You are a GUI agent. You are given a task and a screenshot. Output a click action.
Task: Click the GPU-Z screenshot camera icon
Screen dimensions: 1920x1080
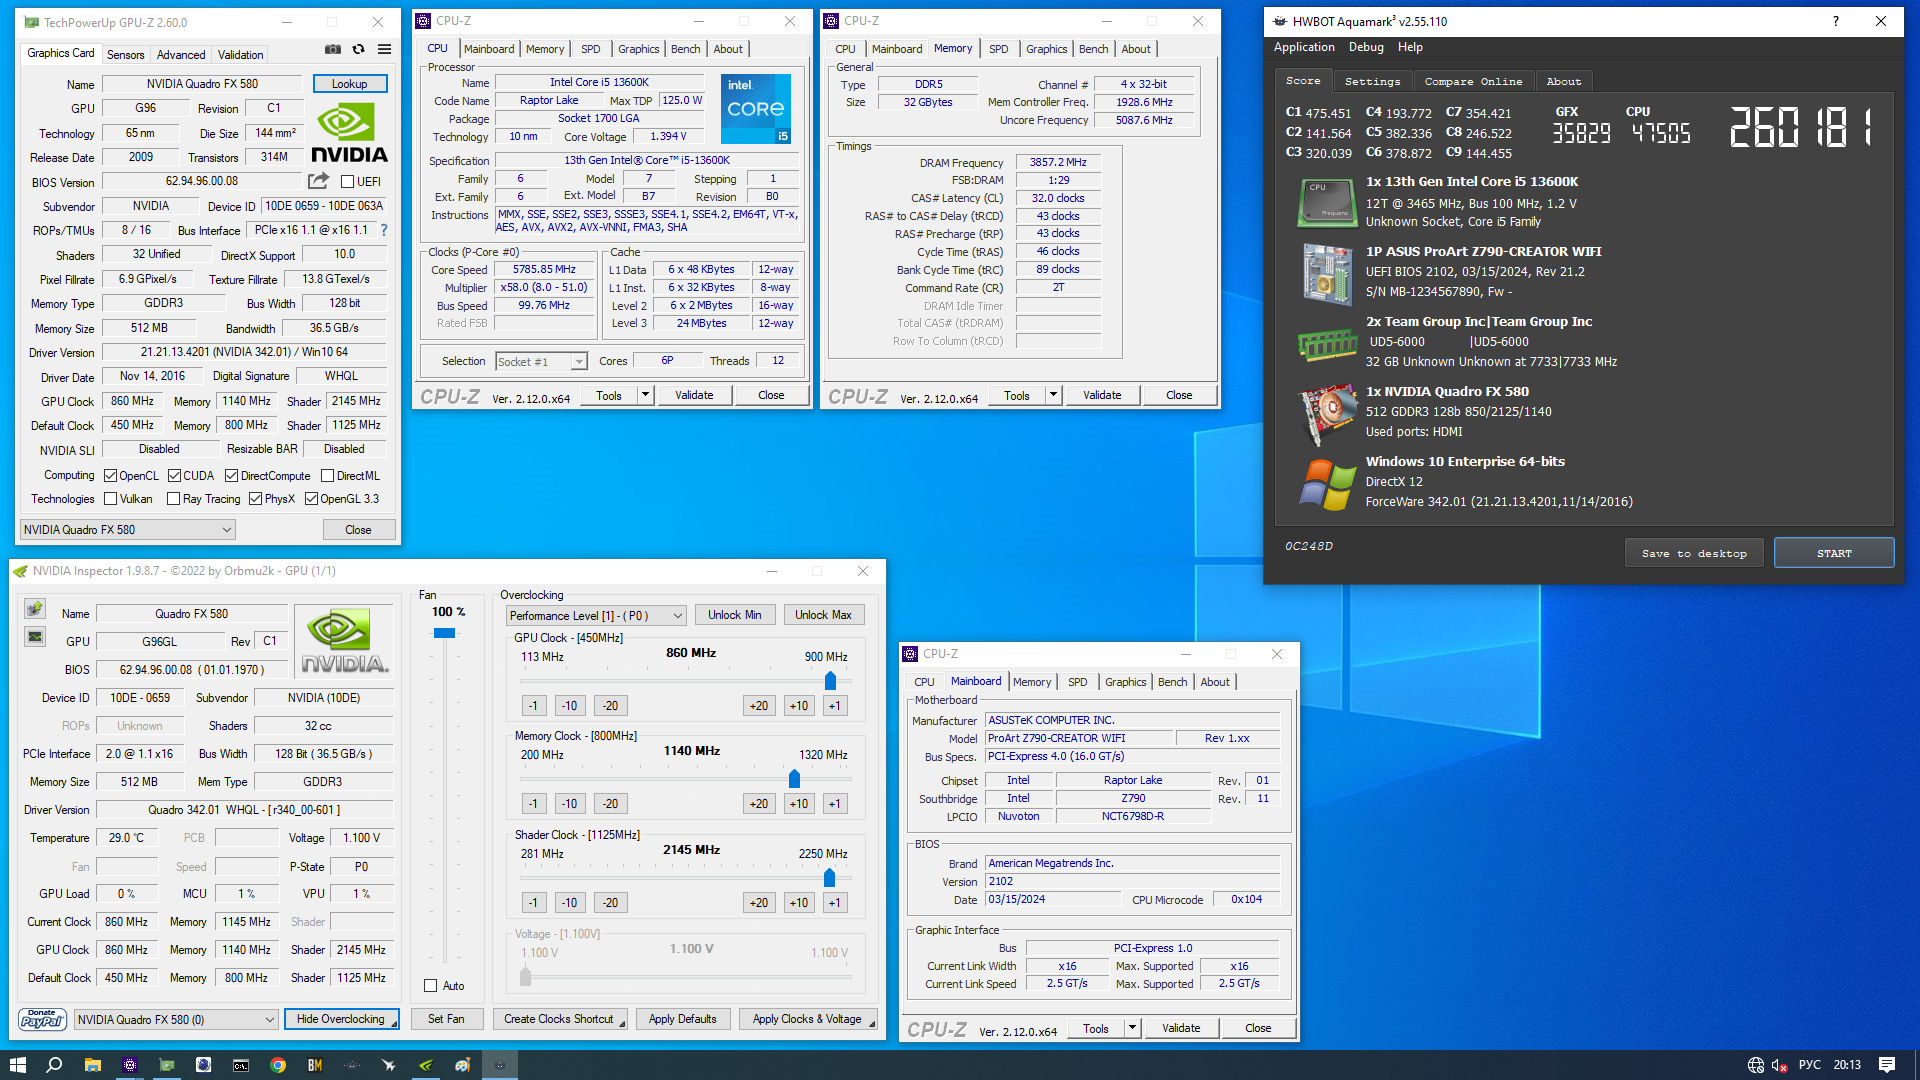coord(332,49)
